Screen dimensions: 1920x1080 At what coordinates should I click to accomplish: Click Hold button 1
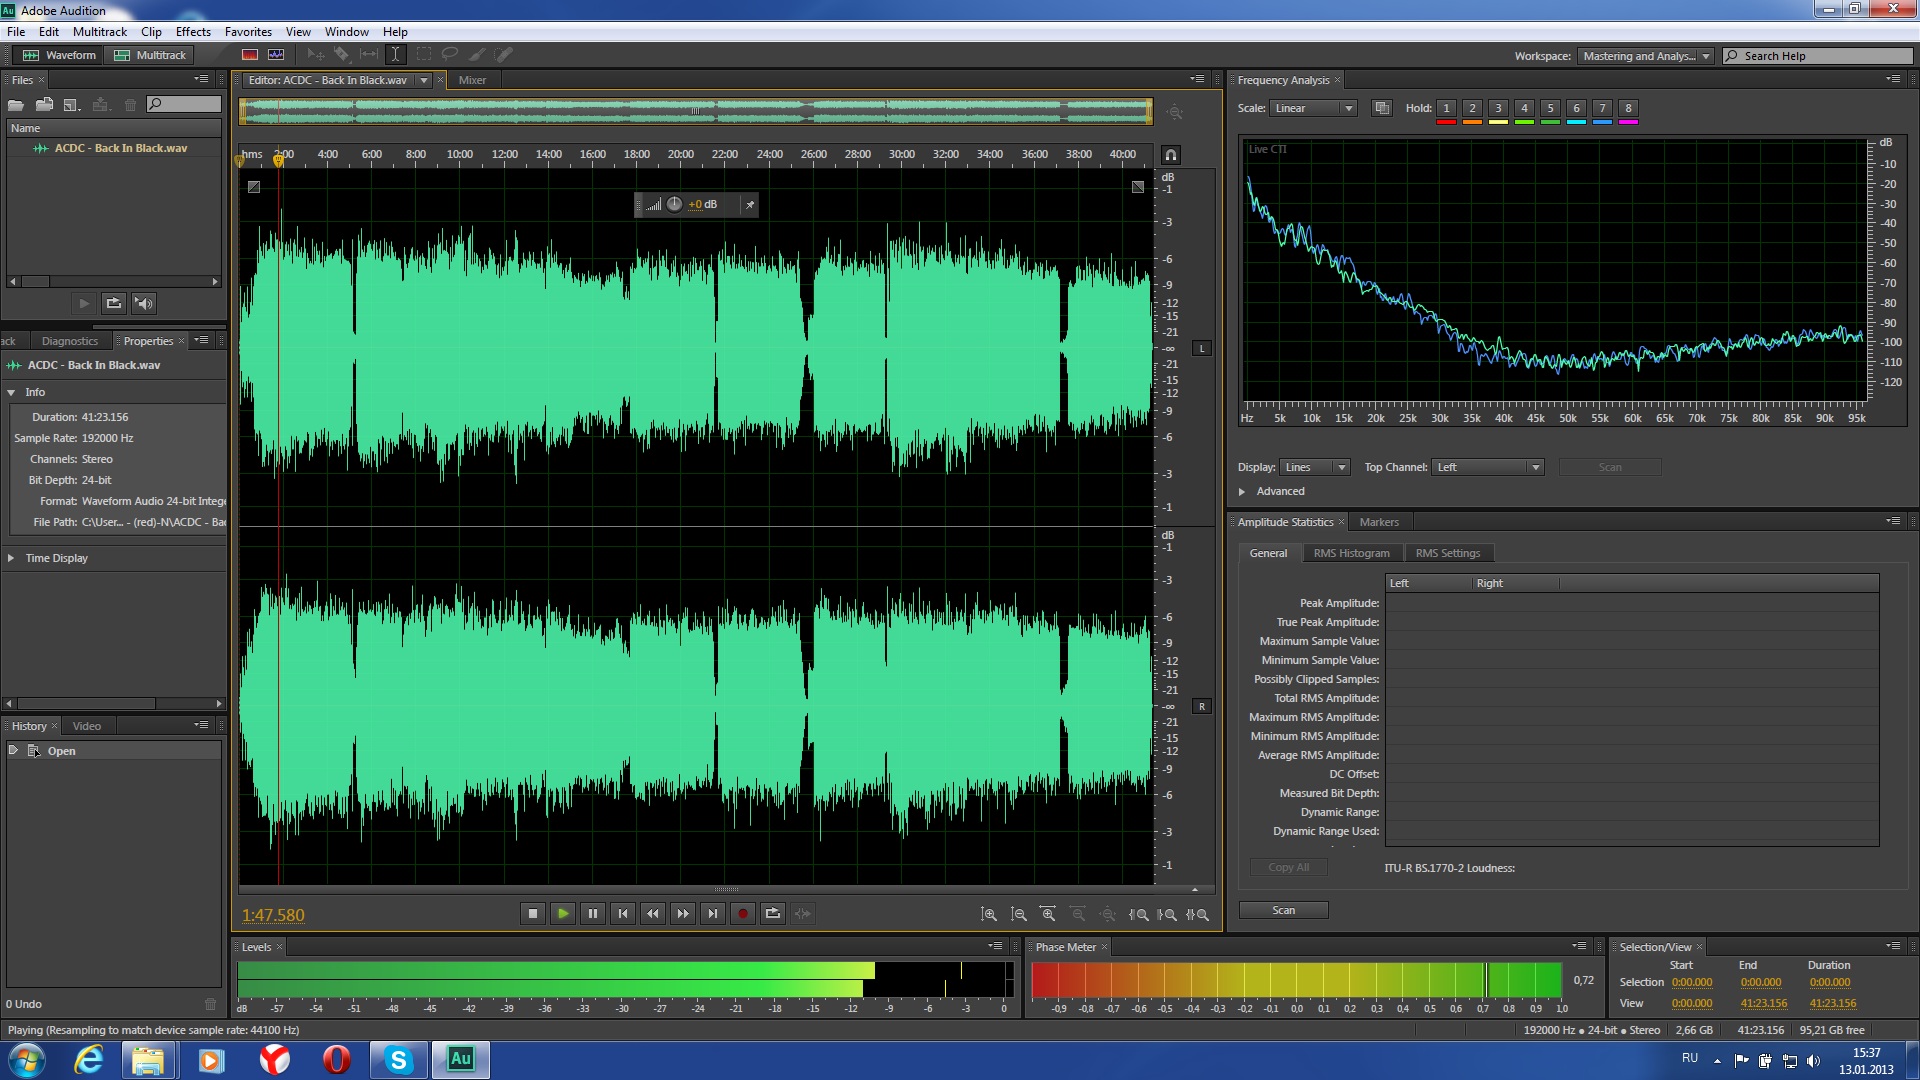click(1446, 108)
